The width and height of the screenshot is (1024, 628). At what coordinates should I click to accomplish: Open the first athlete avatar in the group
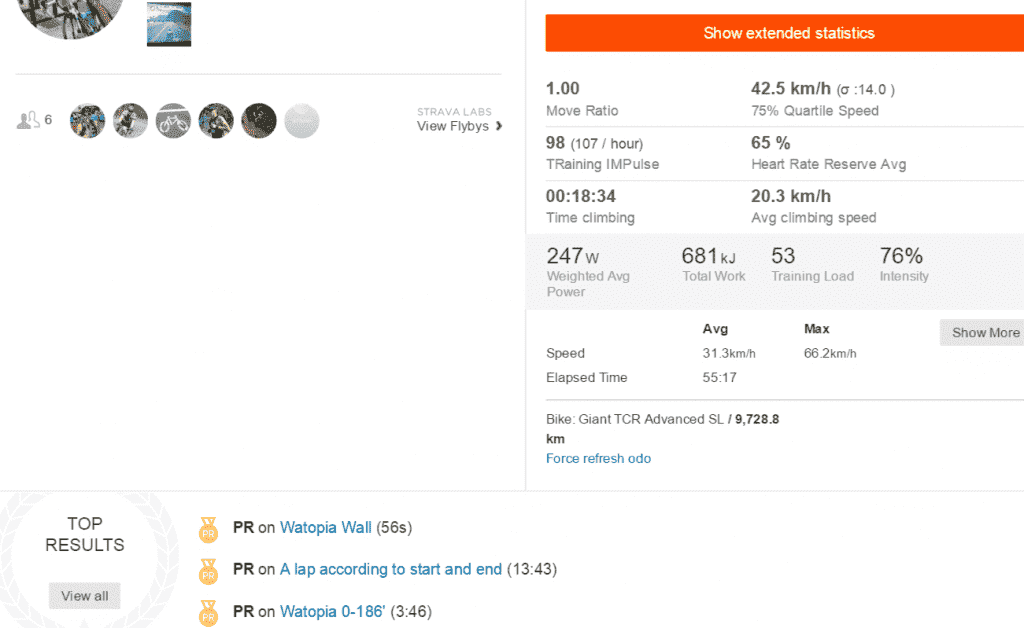pos(88,121)
